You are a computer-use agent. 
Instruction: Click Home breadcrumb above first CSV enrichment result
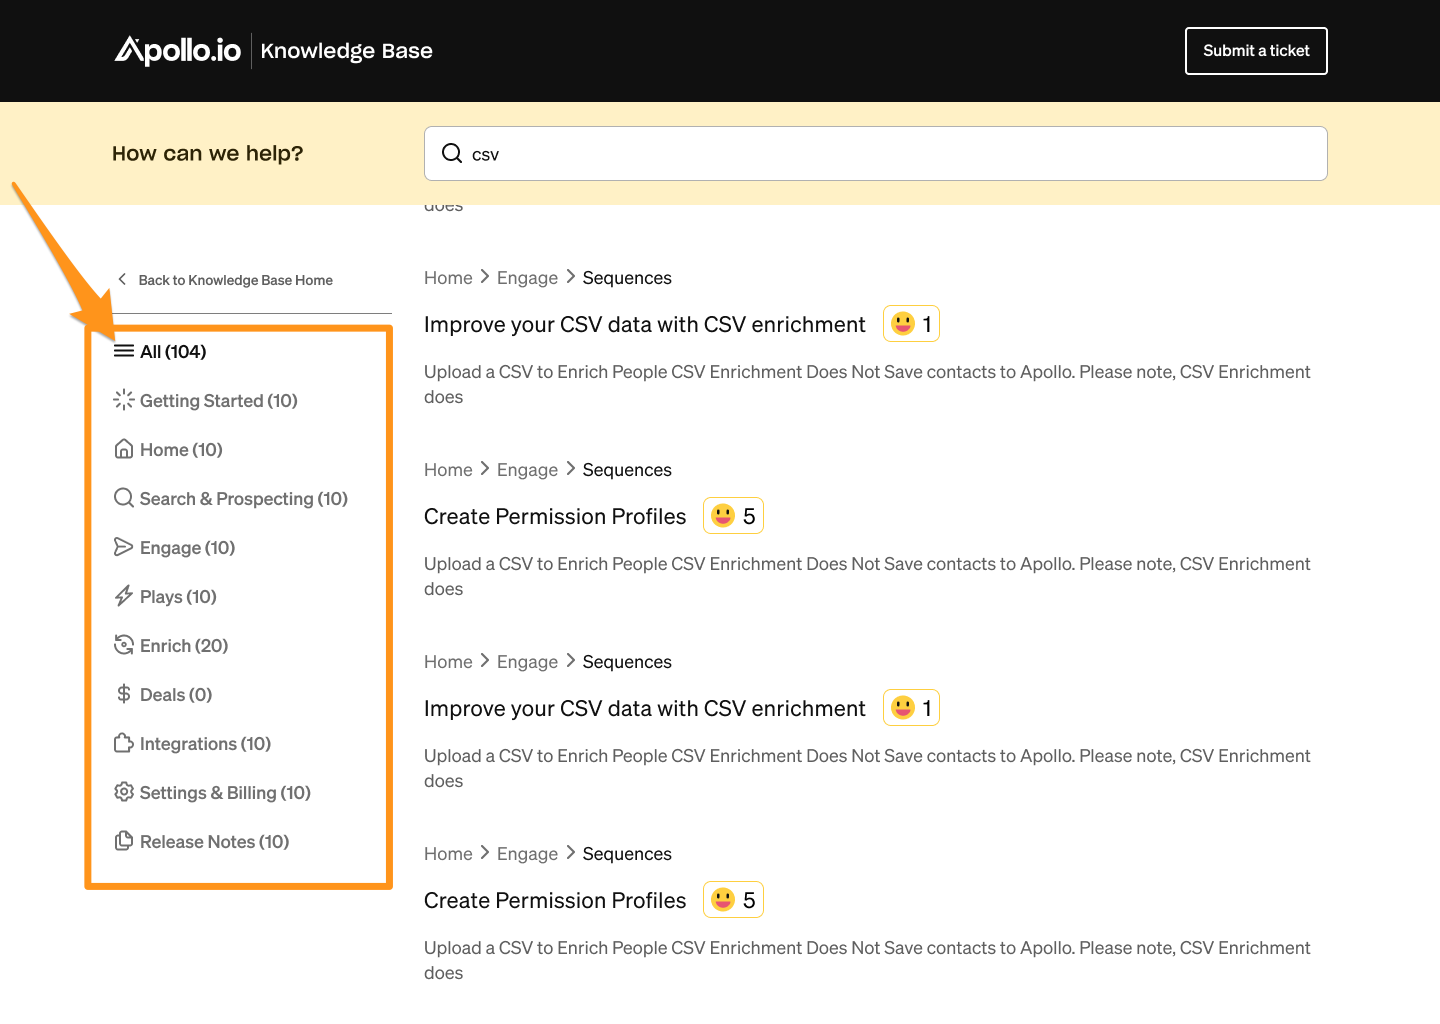pos(448,278)
